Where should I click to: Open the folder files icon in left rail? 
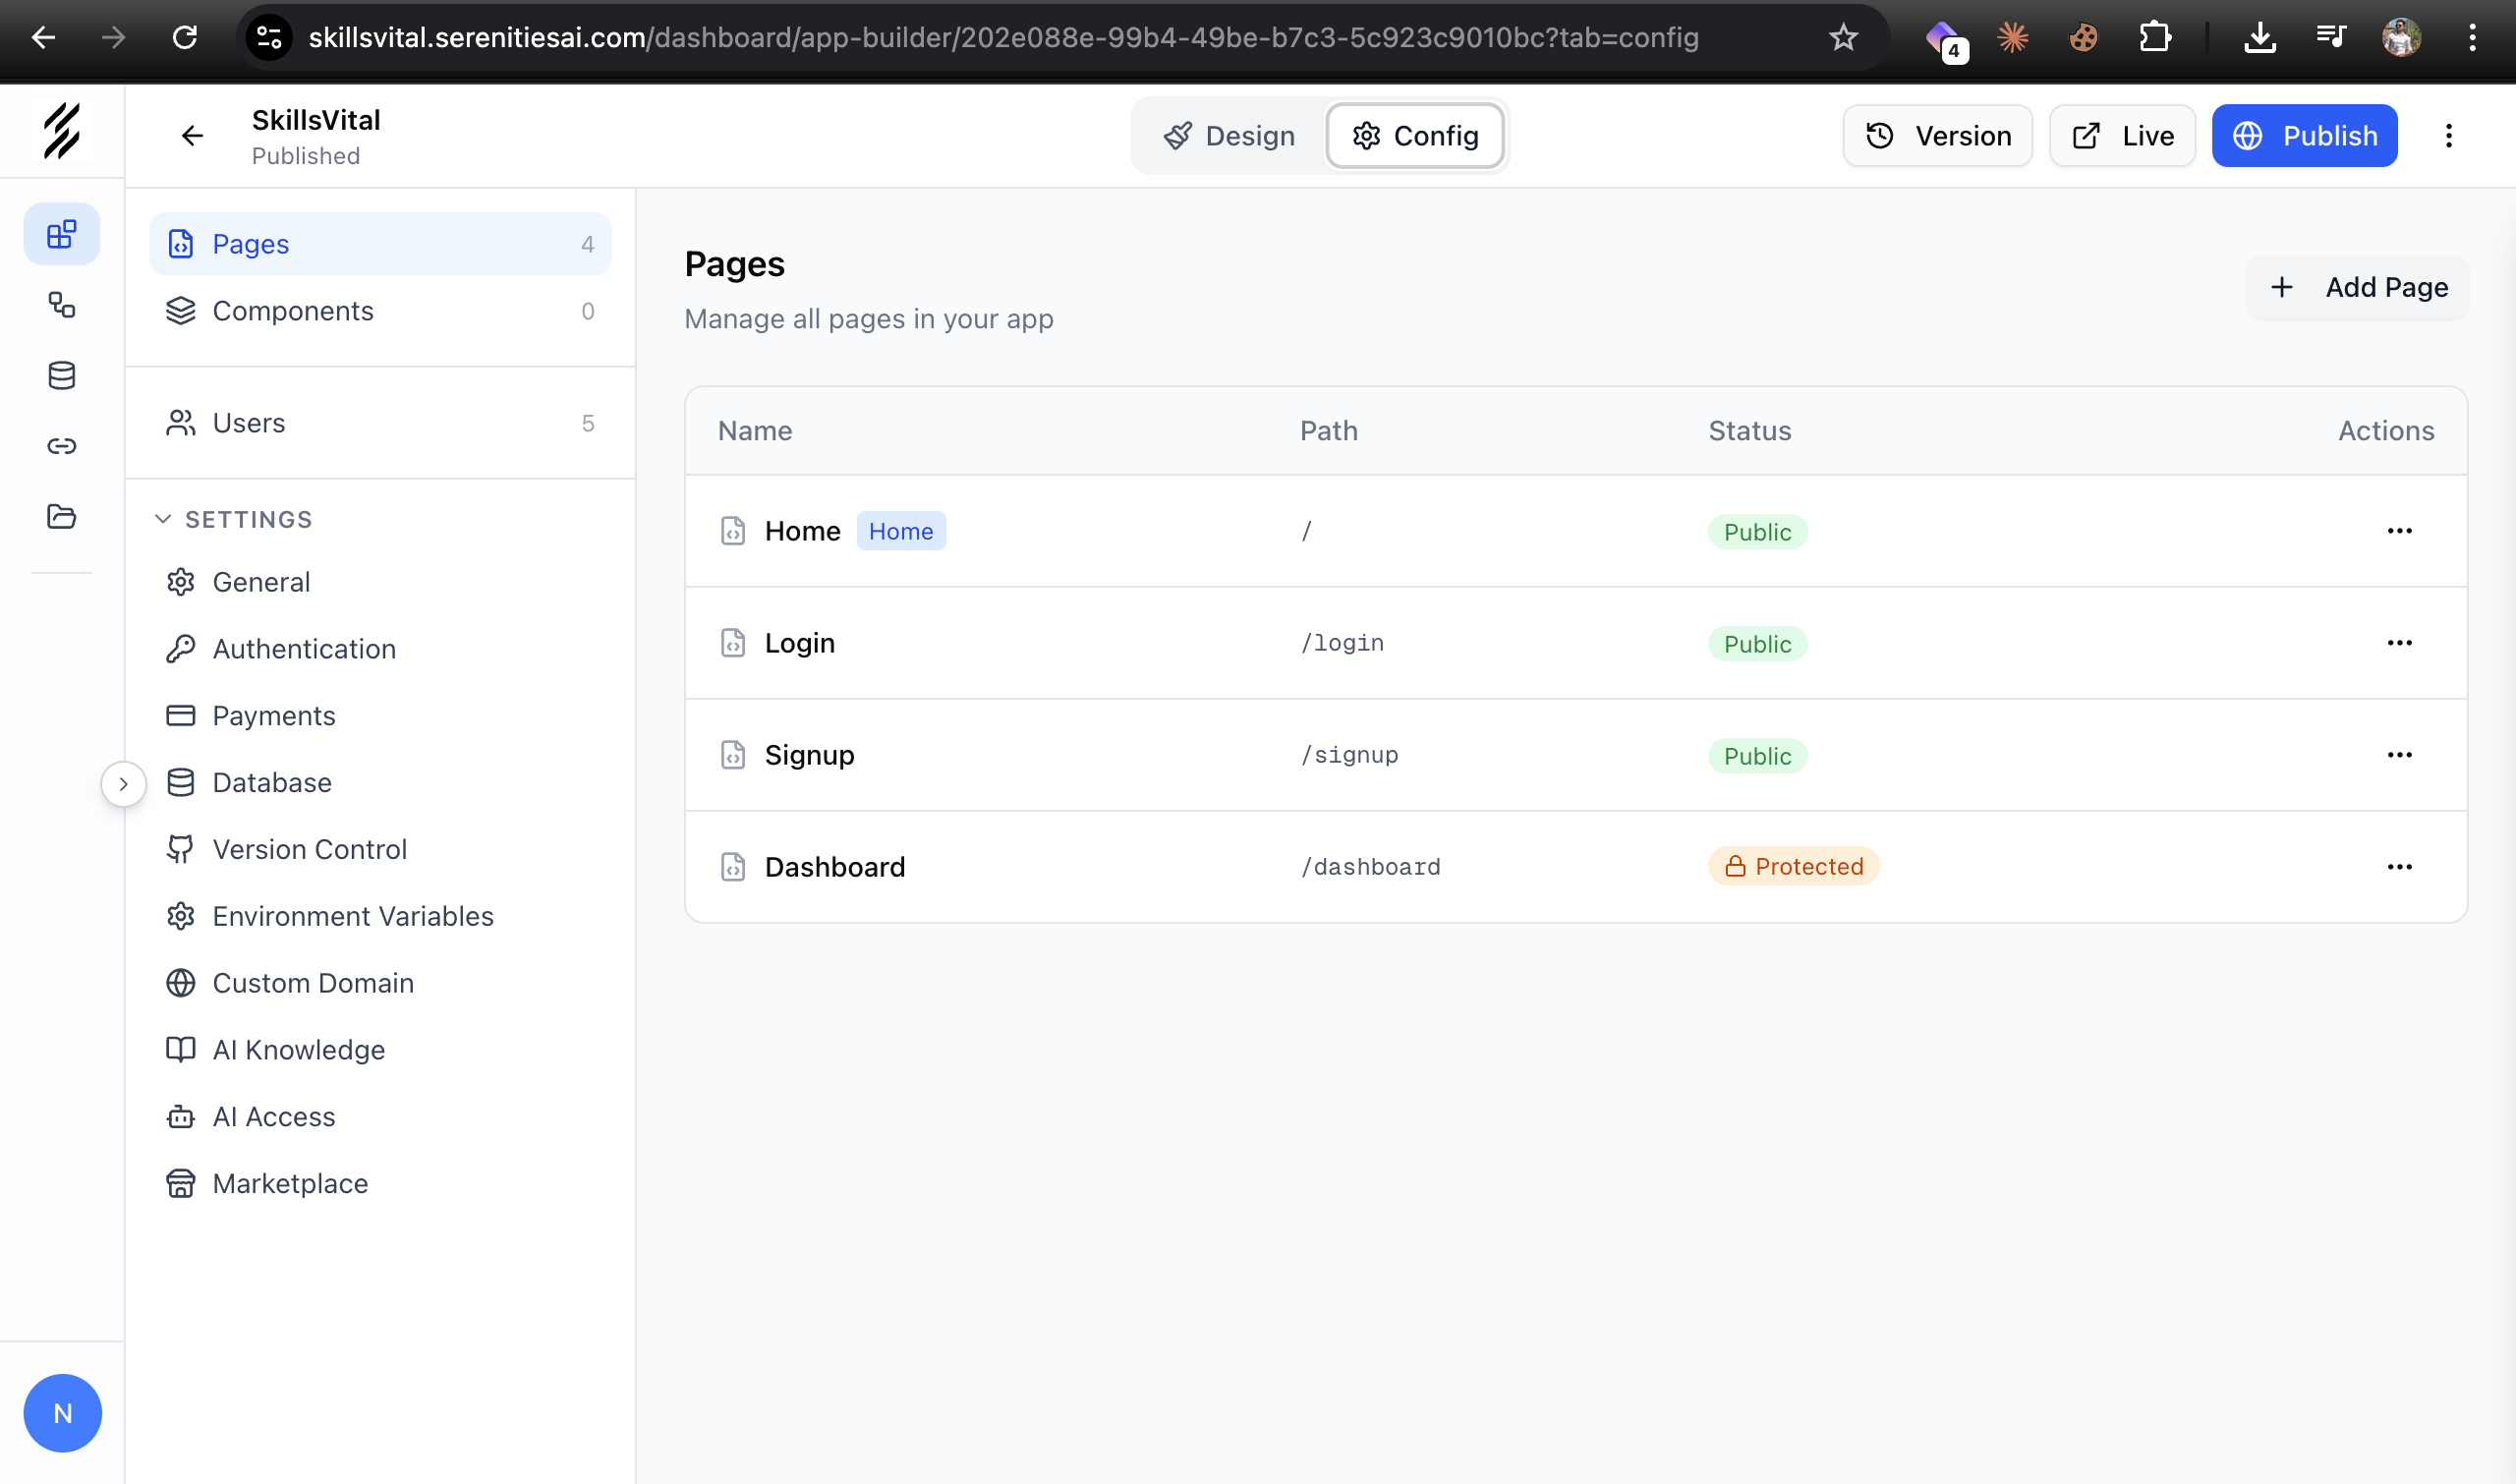tap(61, 516)
